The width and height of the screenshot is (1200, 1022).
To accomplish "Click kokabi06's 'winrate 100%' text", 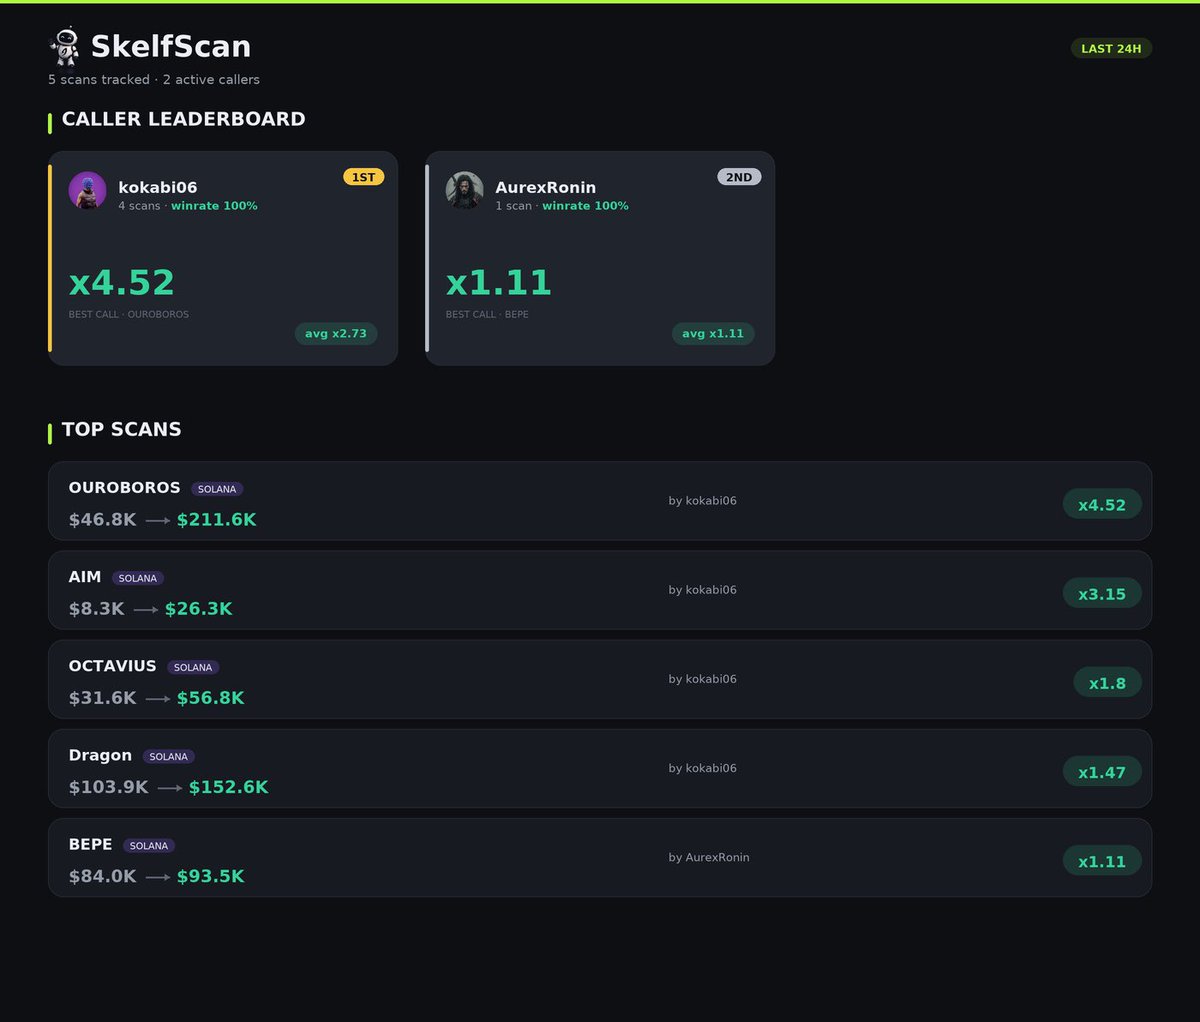I will (214, 206).
